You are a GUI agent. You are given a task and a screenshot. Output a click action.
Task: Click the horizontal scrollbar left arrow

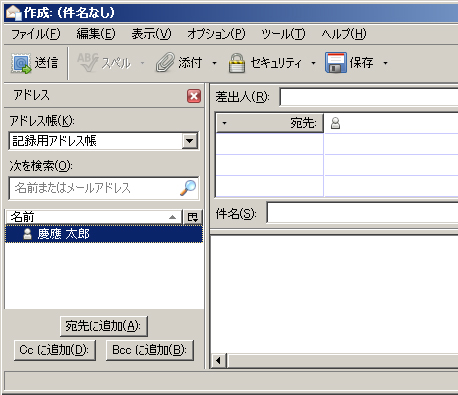pos(219,361)
